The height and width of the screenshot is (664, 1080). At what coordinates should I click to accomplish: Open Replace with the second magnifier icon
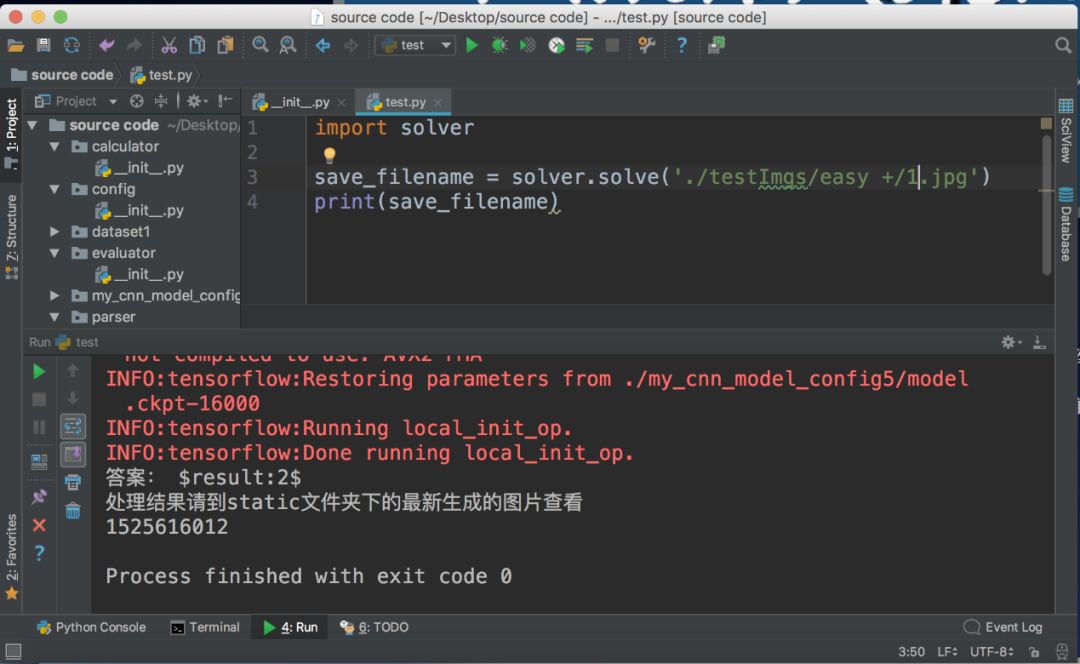coord(288,45)
